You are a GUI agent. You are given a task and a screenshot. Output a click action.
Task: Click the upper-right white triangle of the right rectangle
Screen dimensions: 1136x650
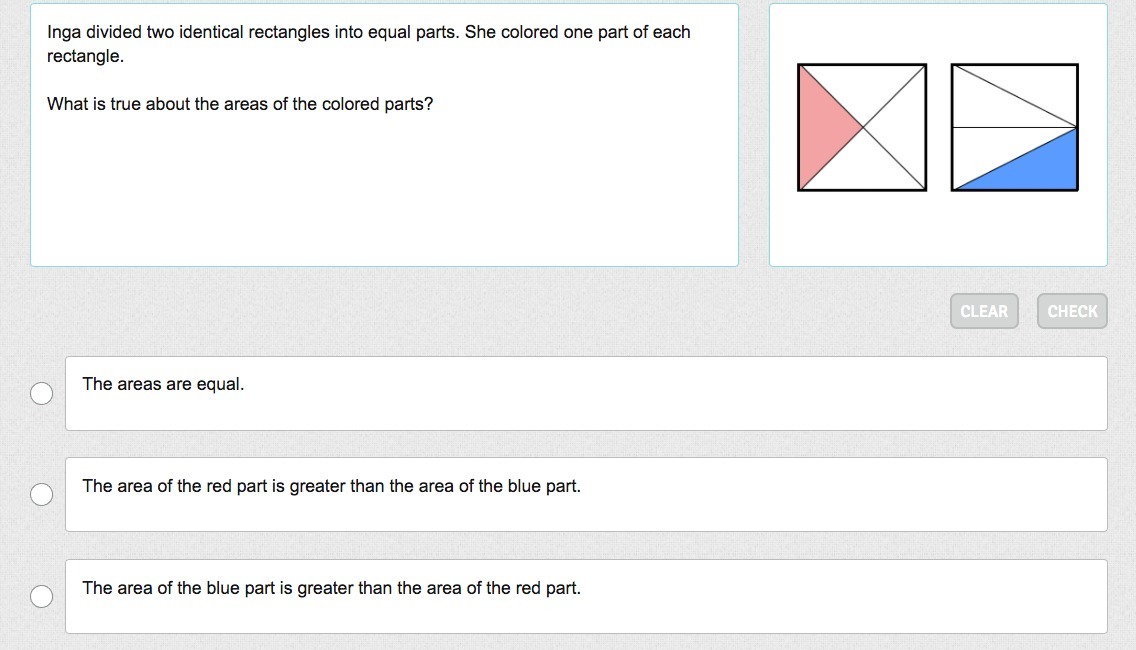click(x=1035, y=86)
